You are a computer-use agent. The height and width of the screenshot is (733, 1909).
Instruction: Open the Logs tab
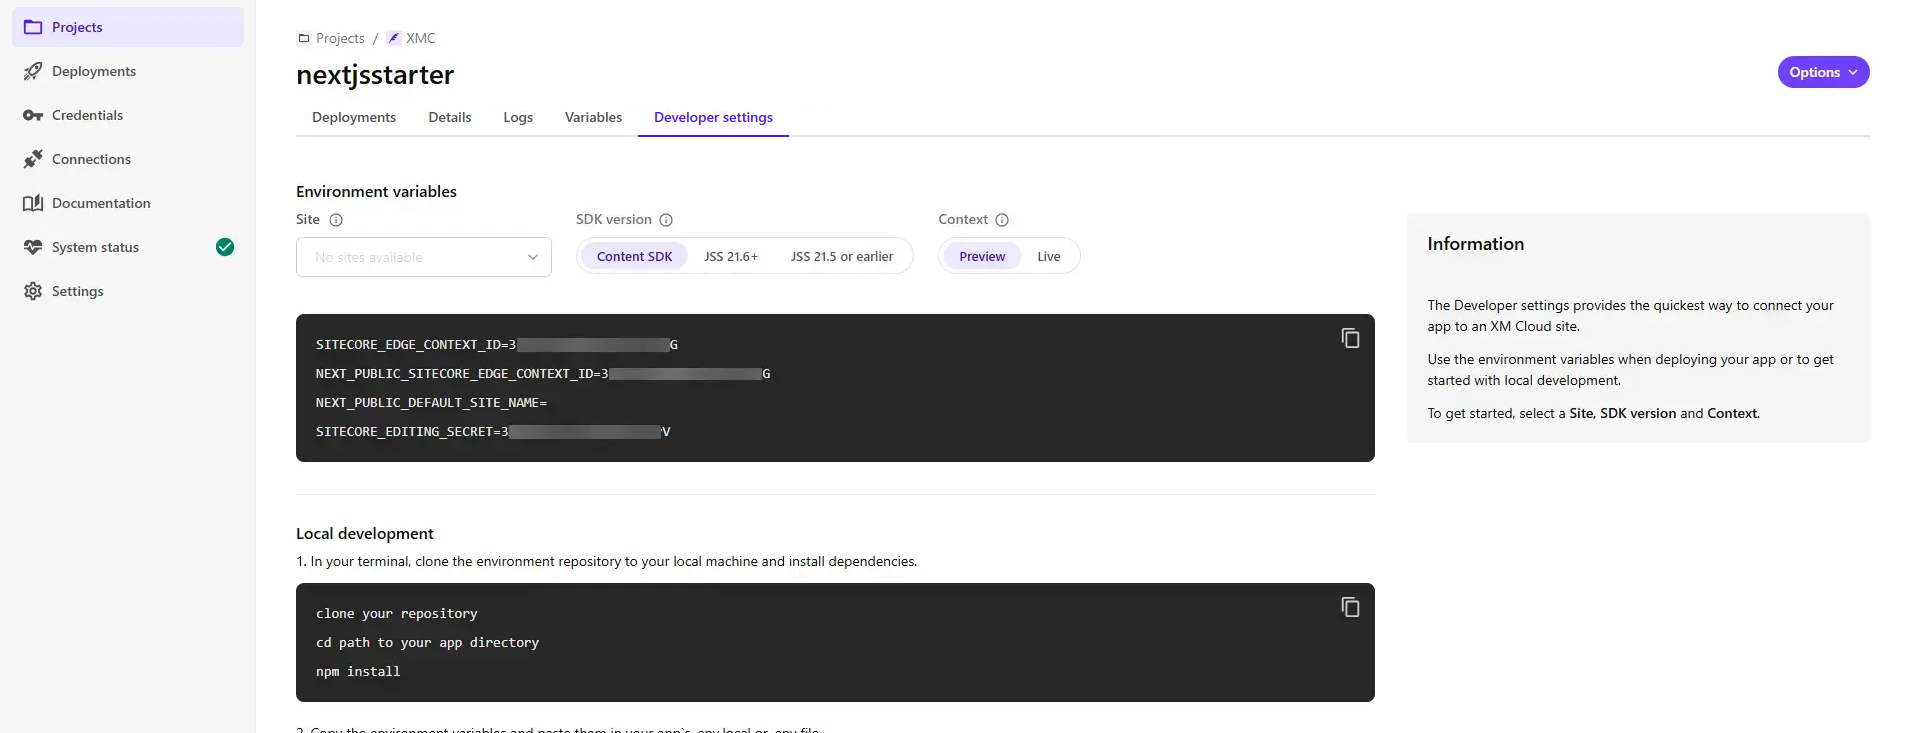click(518, 117)
